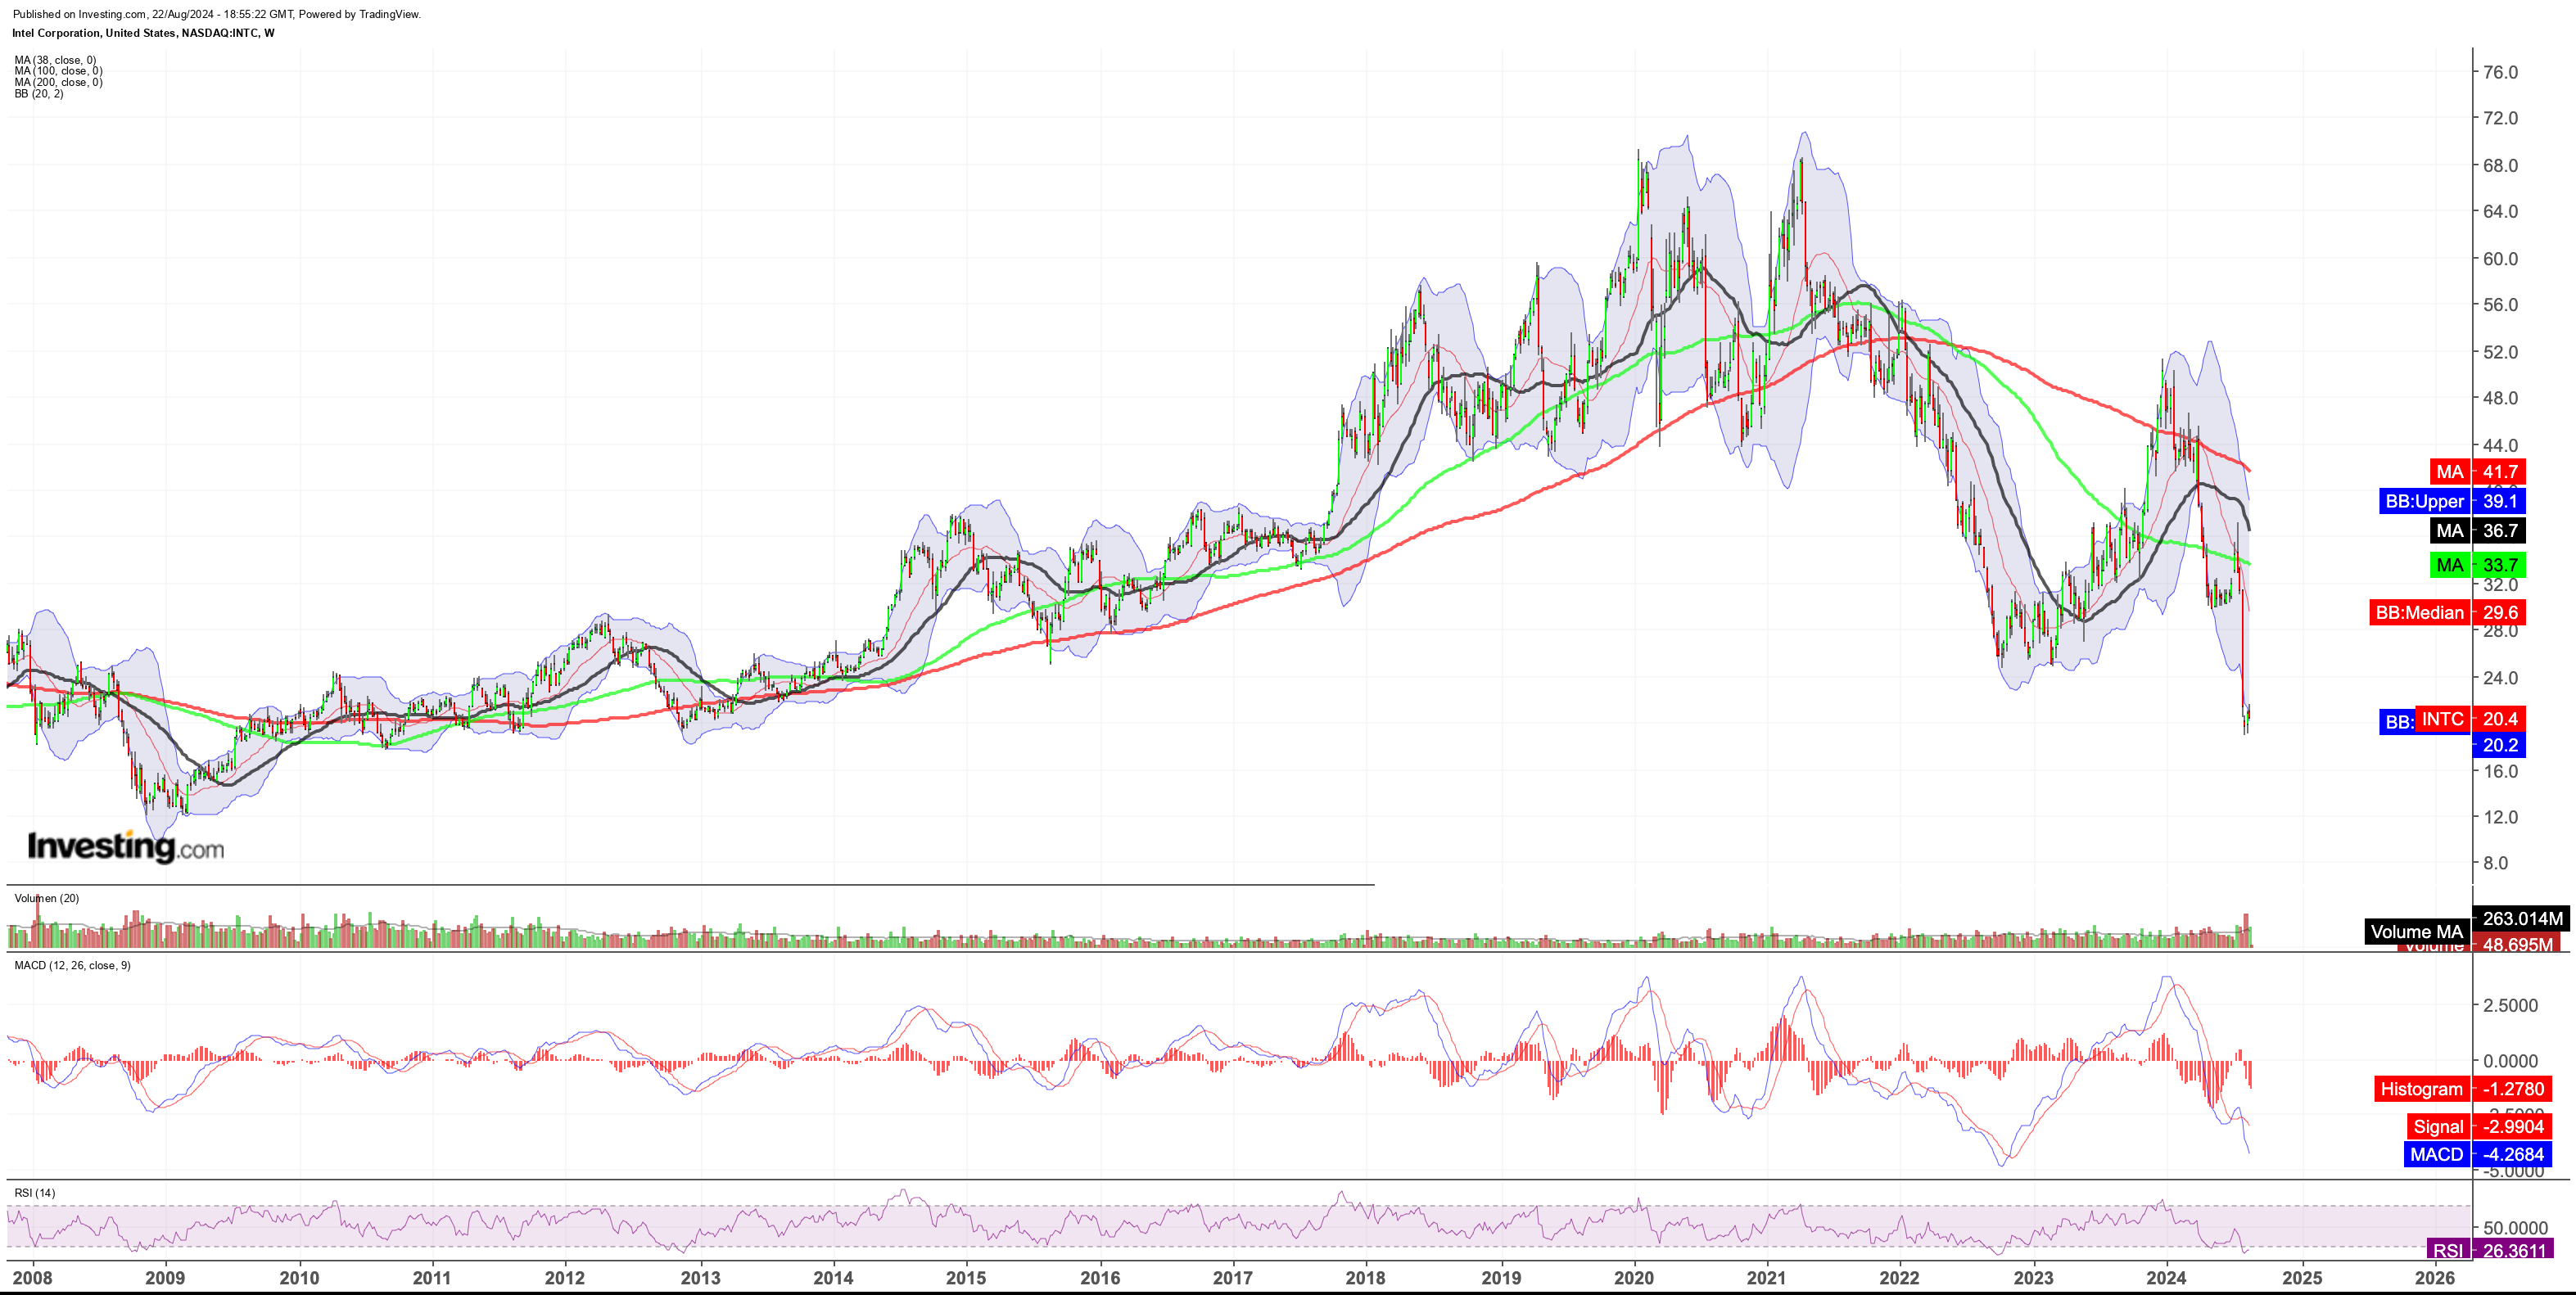The height and width of the screenshot is (1295, 2576).
Task: Click the 'MA (200, close, 0)' indicator legend
Action: coord(58,82)
